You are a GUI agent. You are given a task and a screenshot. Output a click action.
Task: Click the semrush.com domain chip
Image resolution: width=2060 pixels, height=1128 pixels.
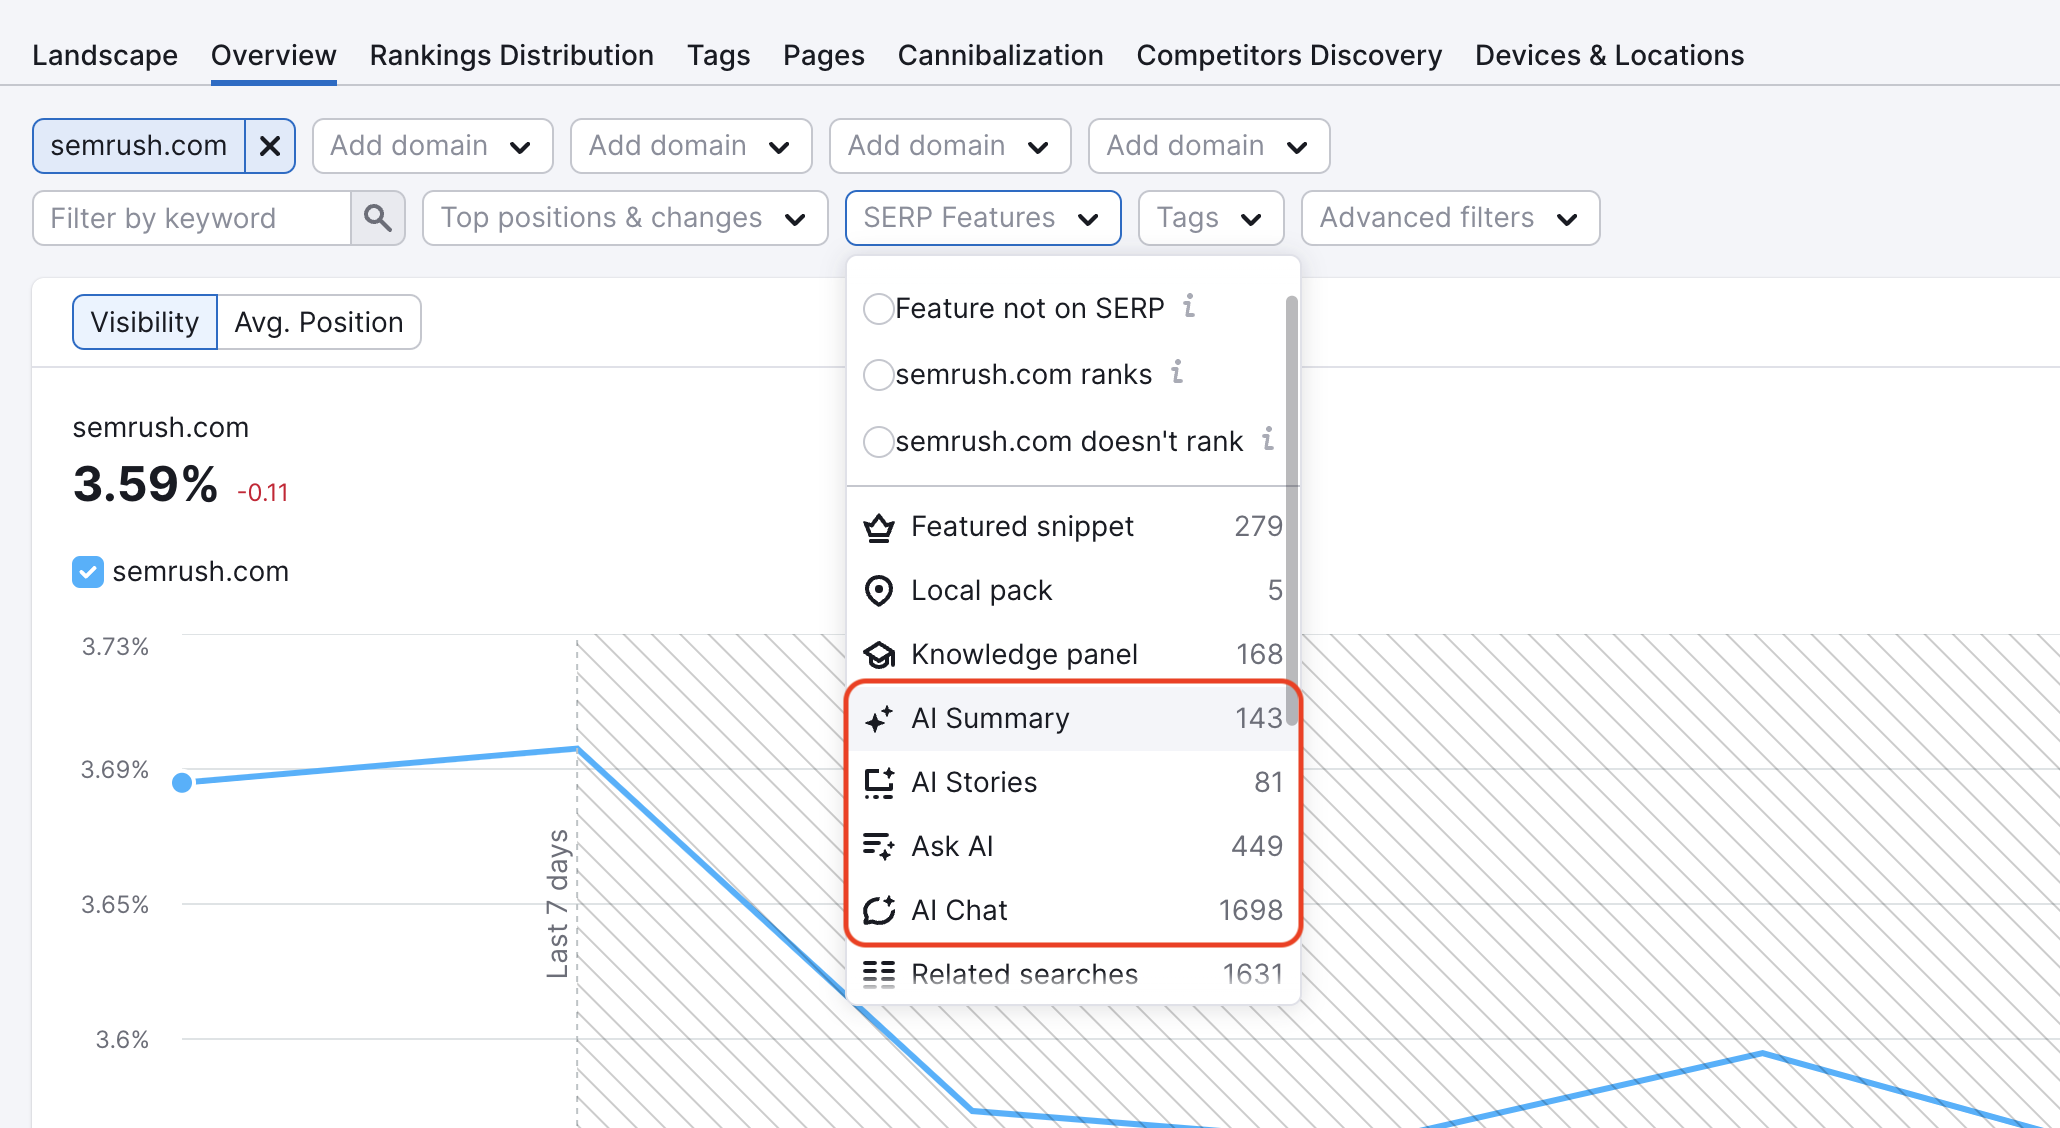coord(139,146)
